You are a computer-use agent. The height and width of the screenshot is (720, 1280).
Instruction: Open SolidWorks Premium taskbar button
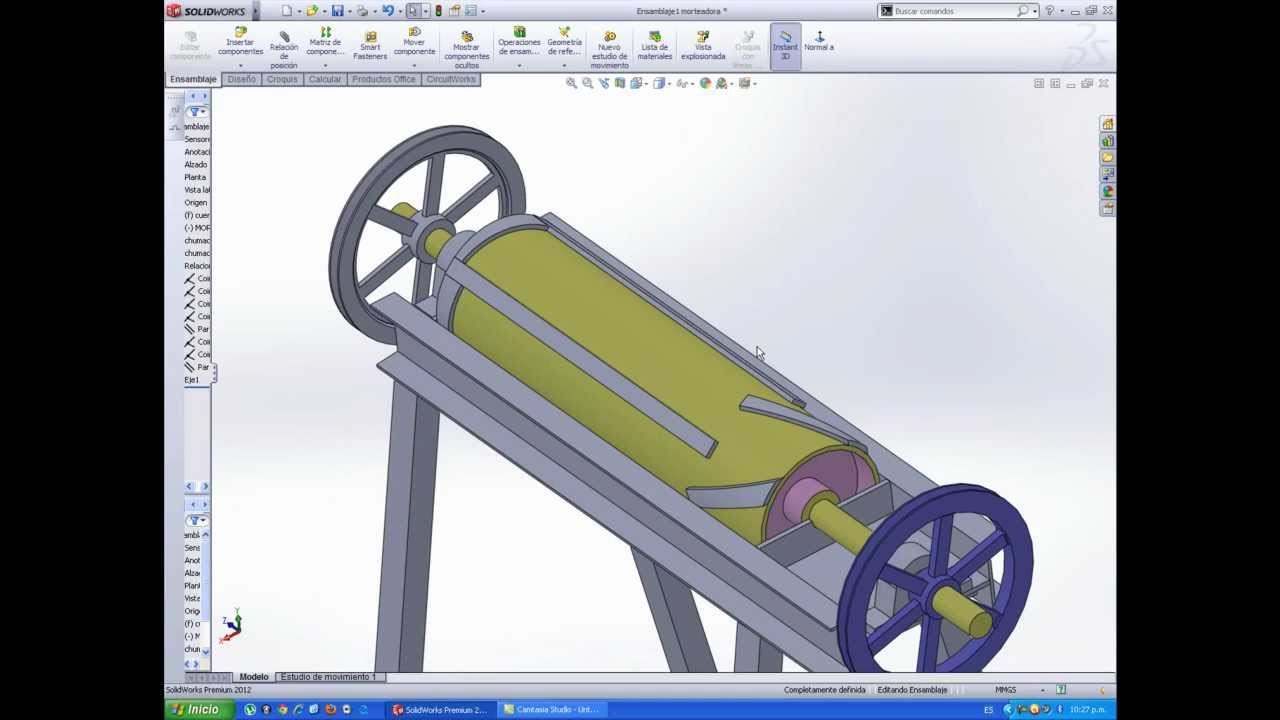(440, 710)
